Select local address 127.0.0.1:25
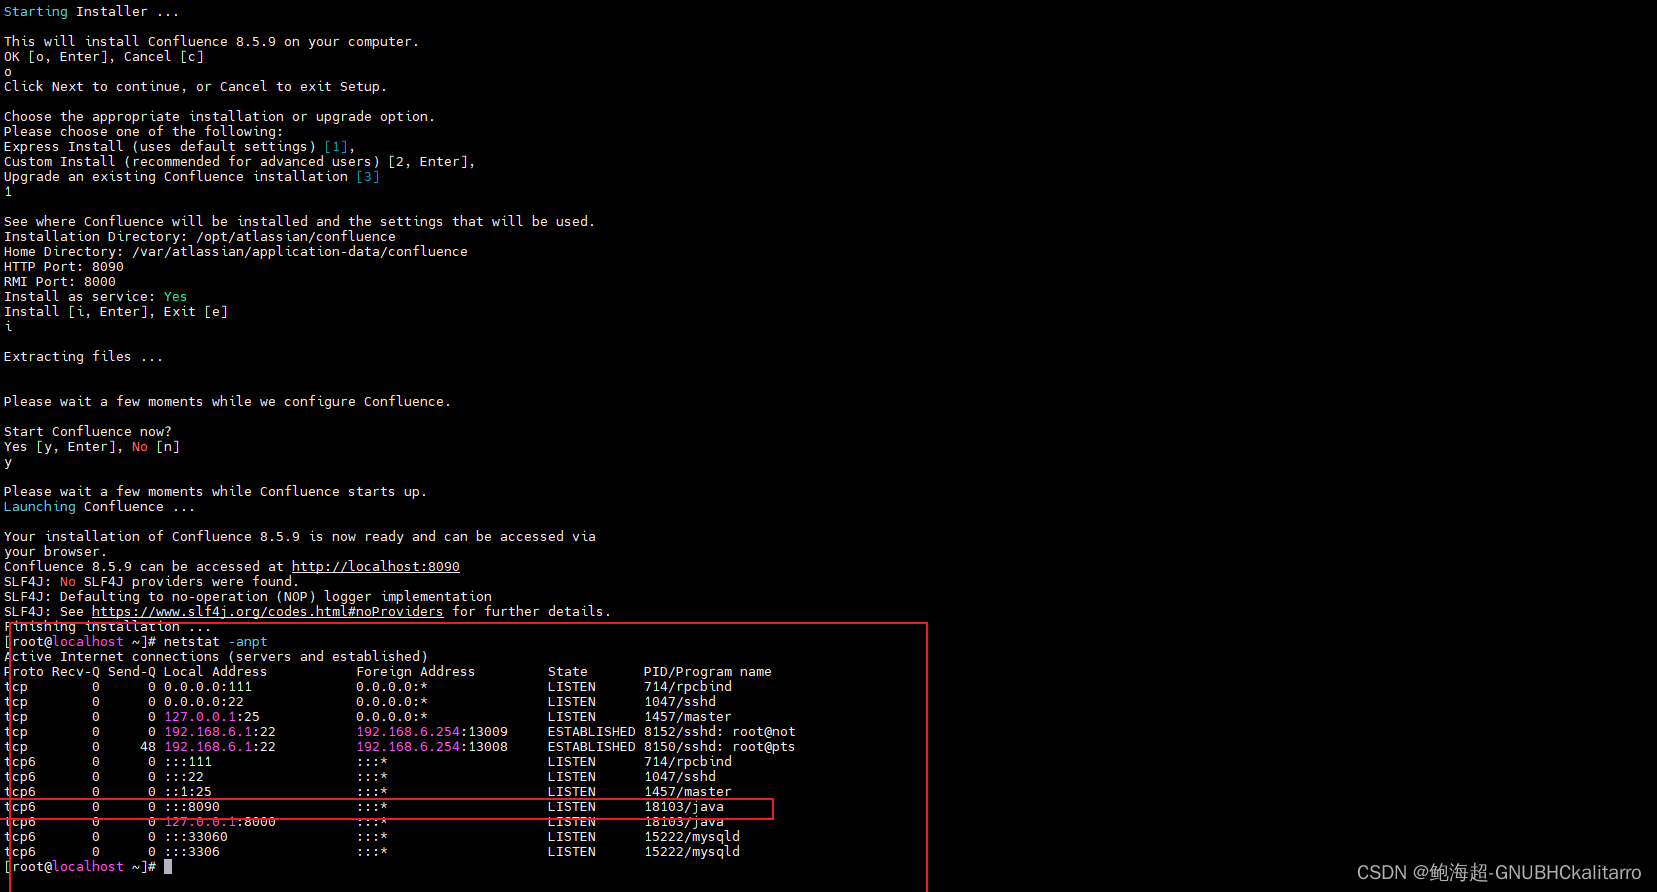 (212, 716)
